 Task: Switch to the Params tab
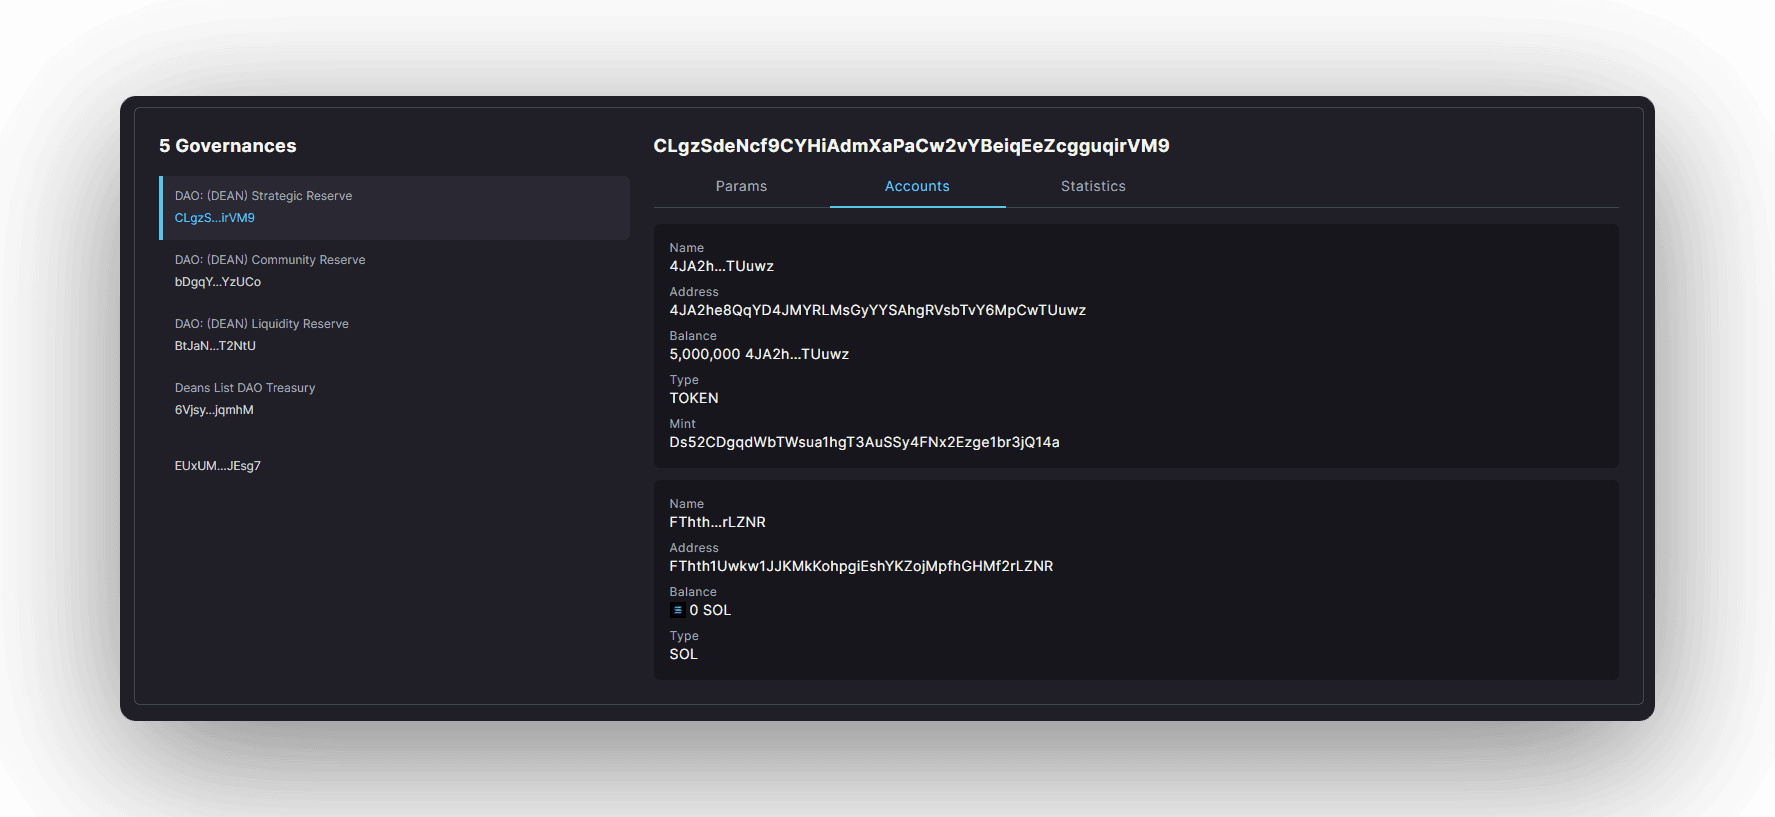click(x=741, y=186)
